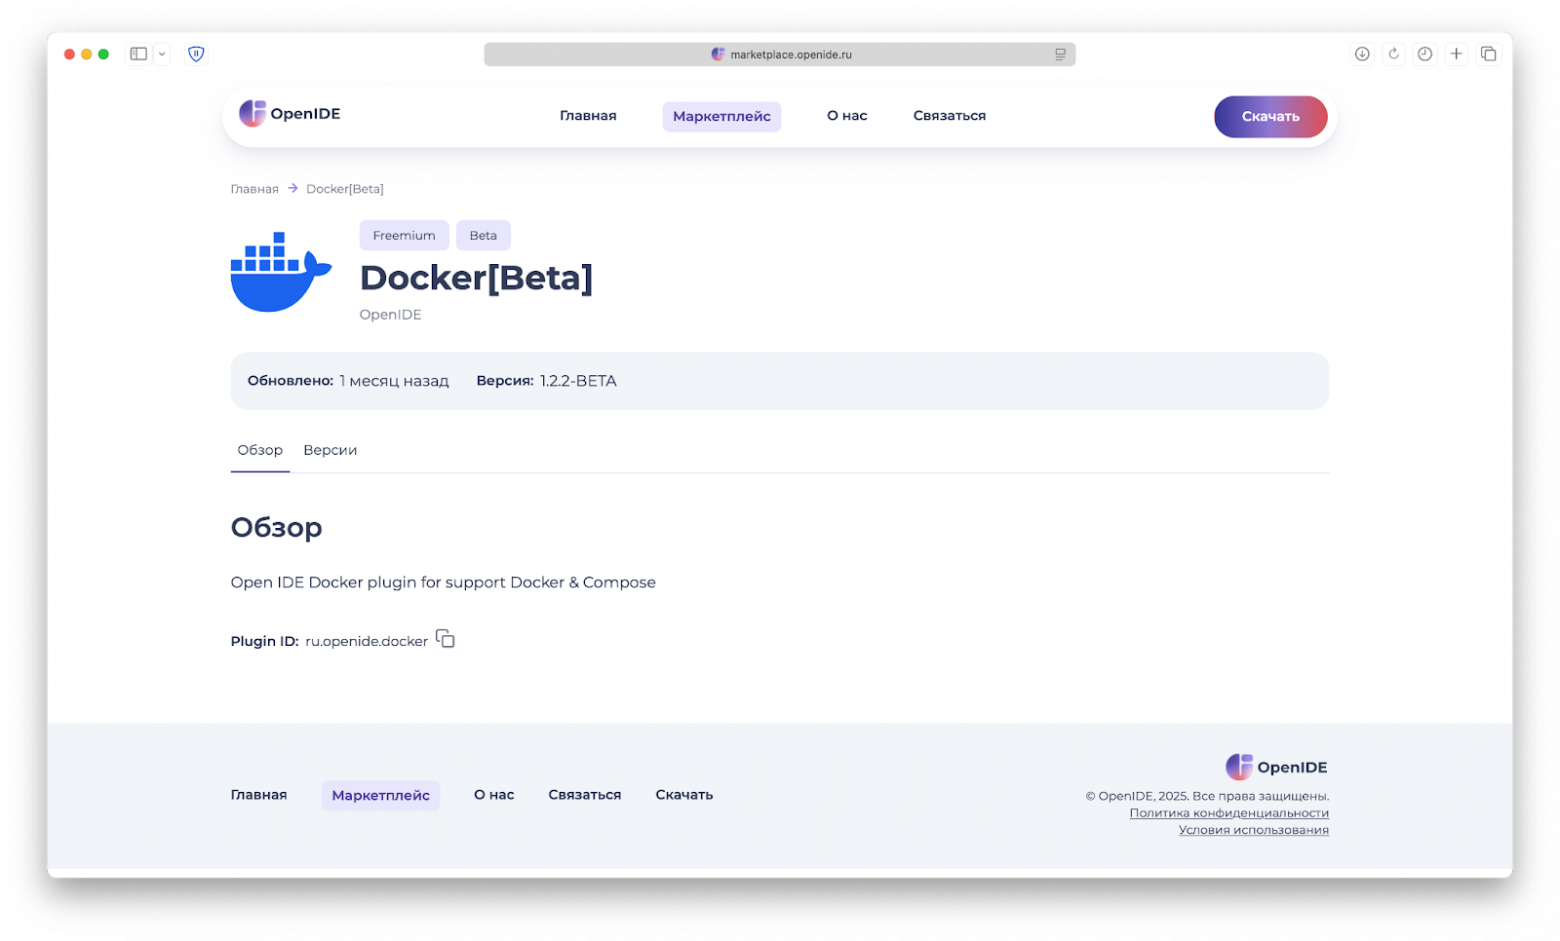Copy the Plugin ID with the copy icon
The image size is (1560, 941).
[445, 639]
